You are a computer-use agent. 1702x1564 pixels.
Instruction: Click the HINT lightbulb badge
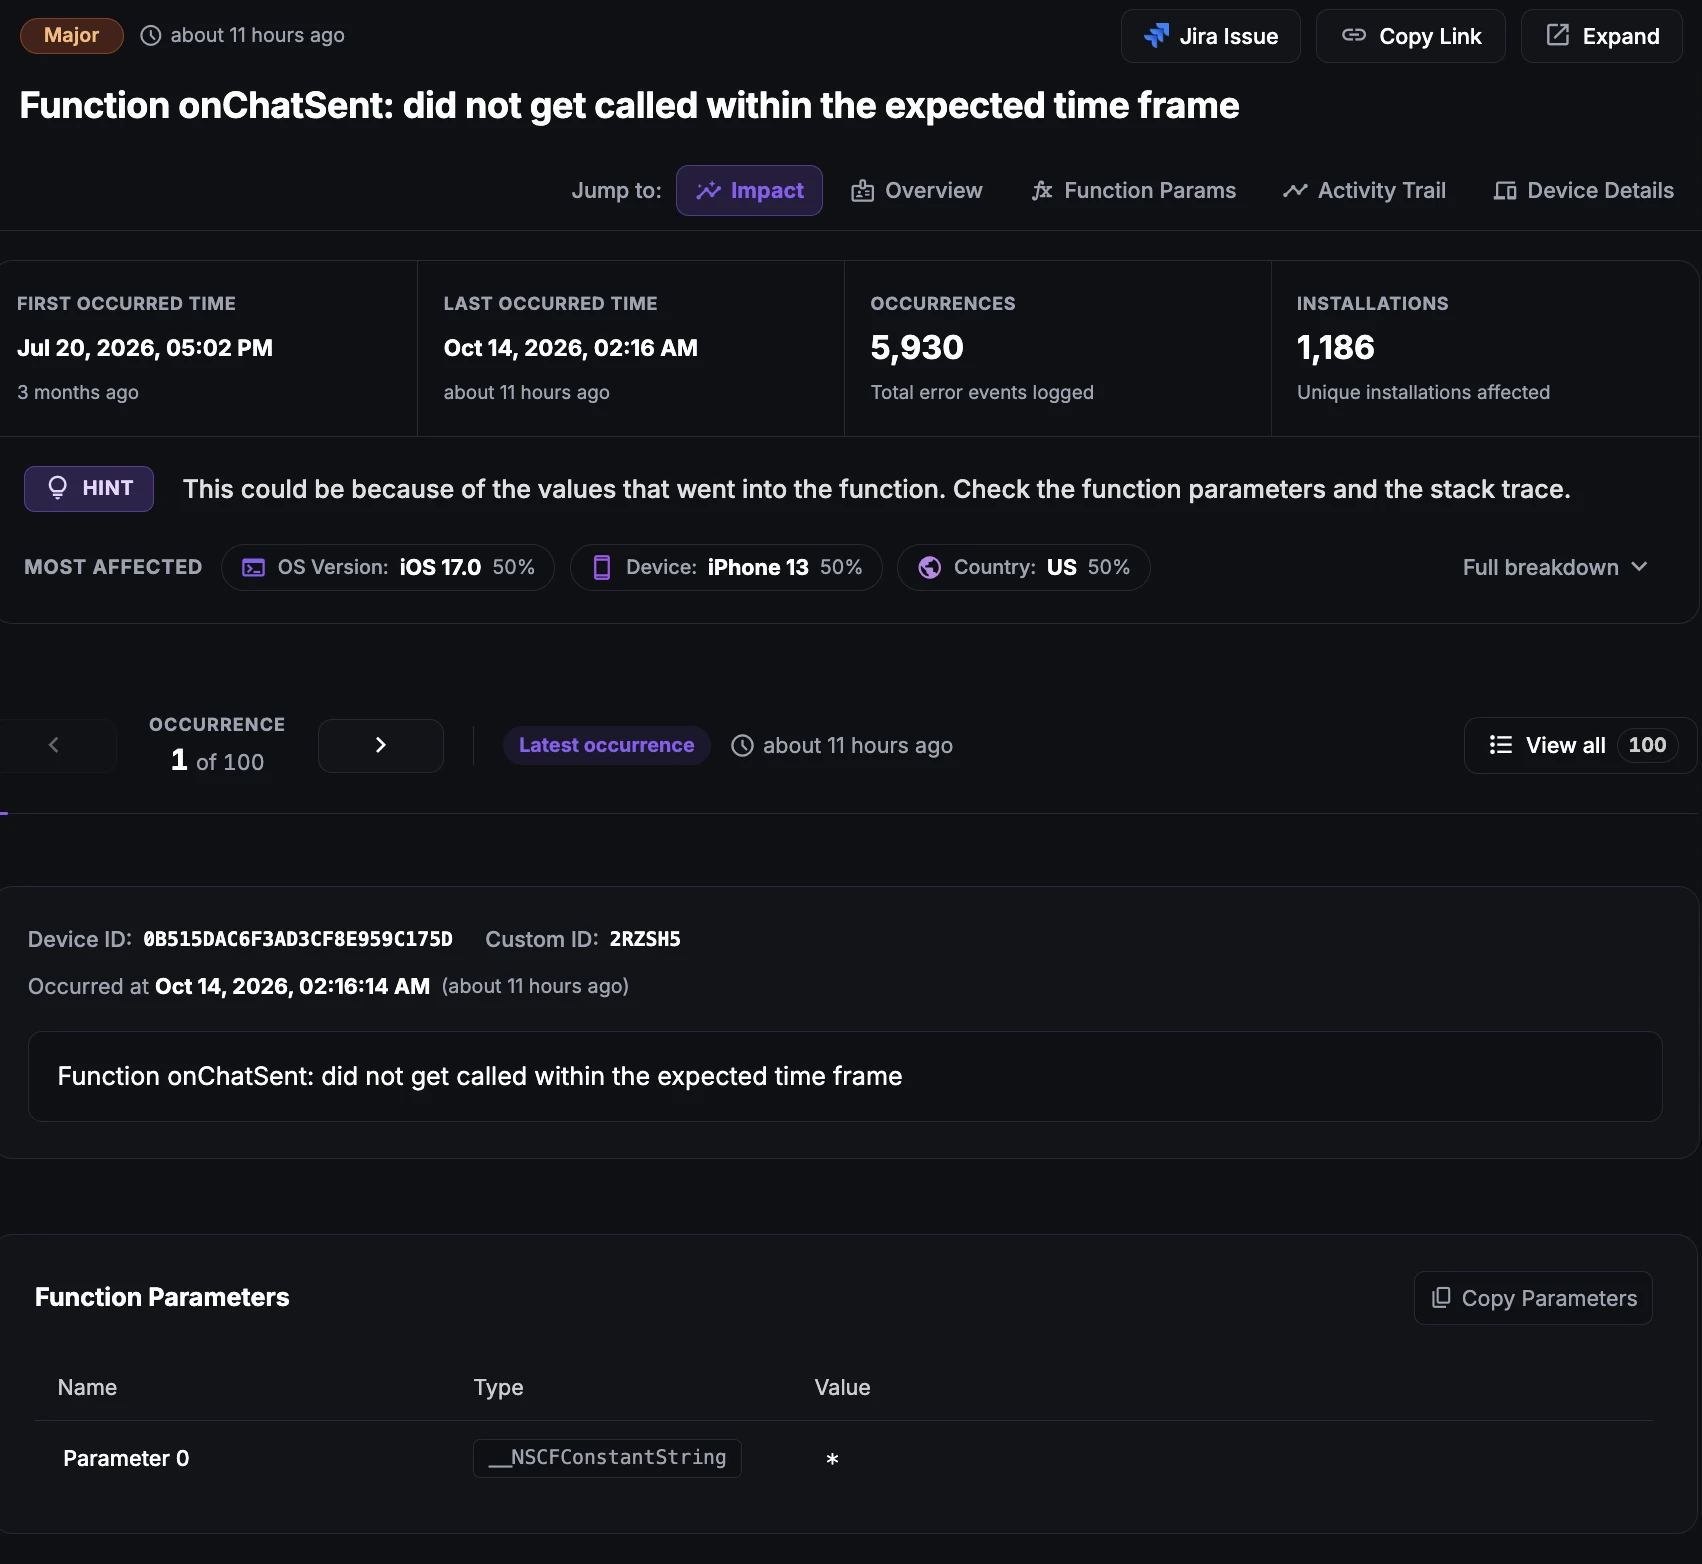tap(89, 489)
